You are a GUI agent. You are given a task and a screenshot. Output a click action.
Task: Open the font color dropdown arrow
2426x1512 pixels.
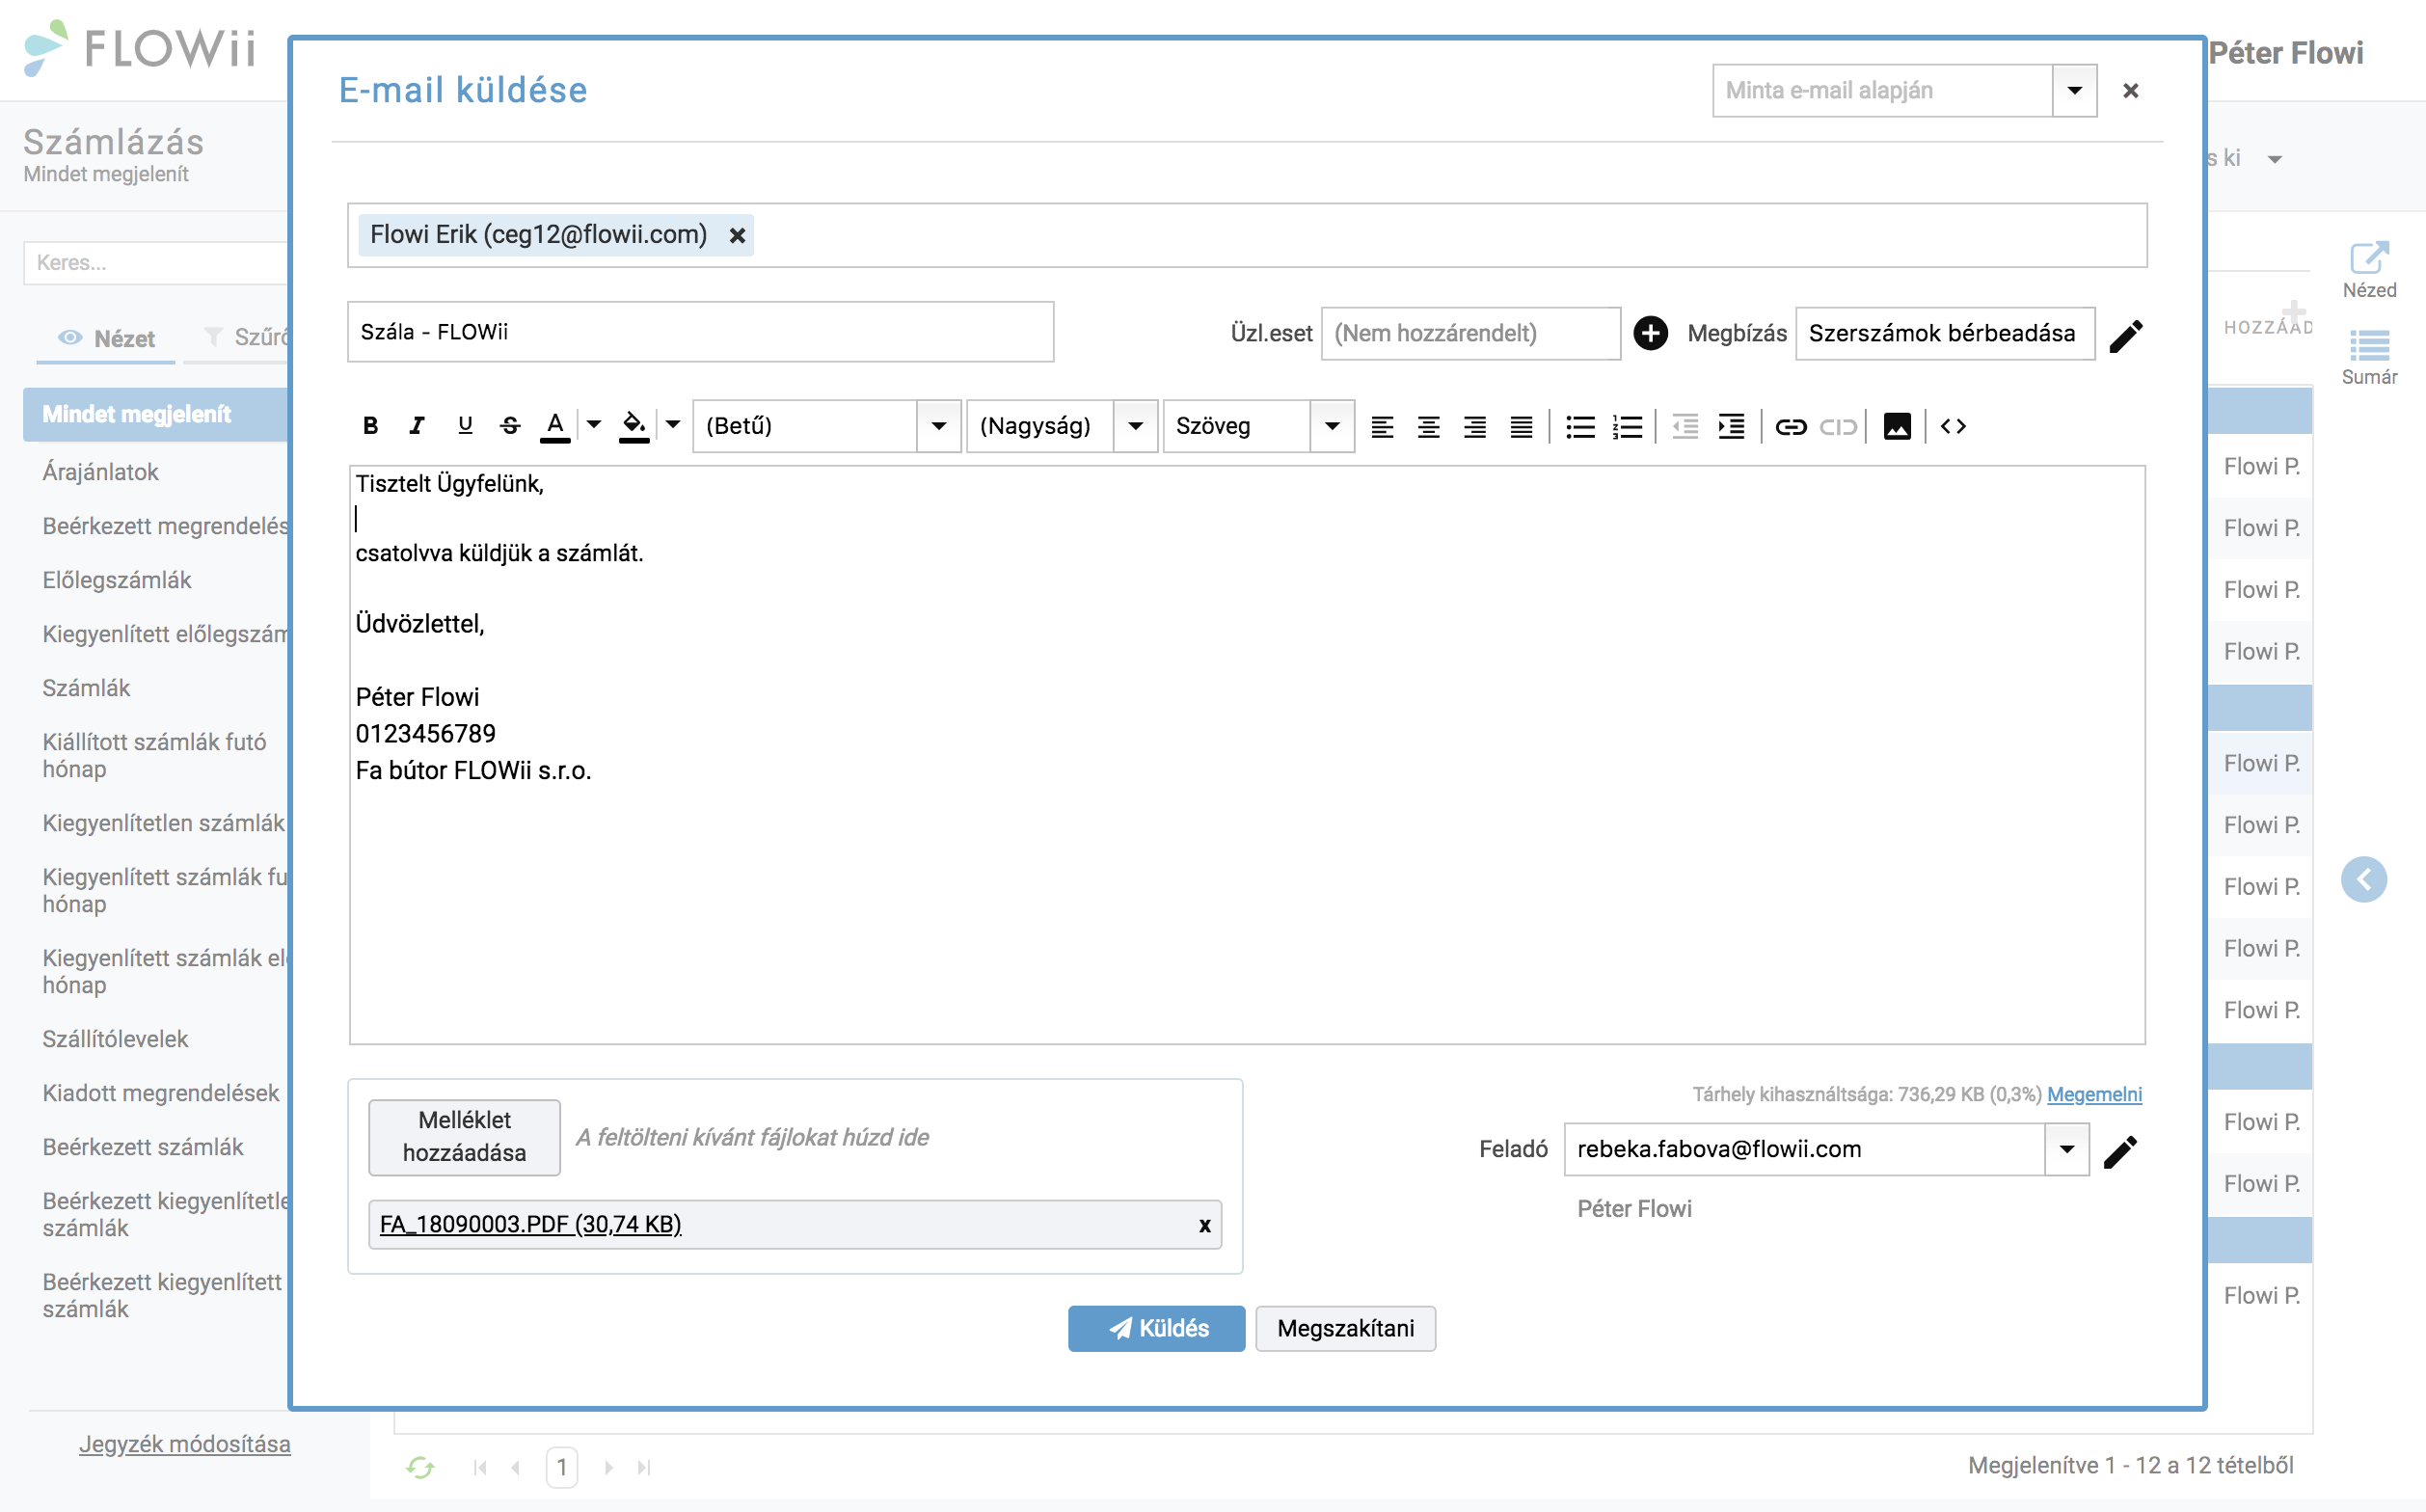coord(594,426)
